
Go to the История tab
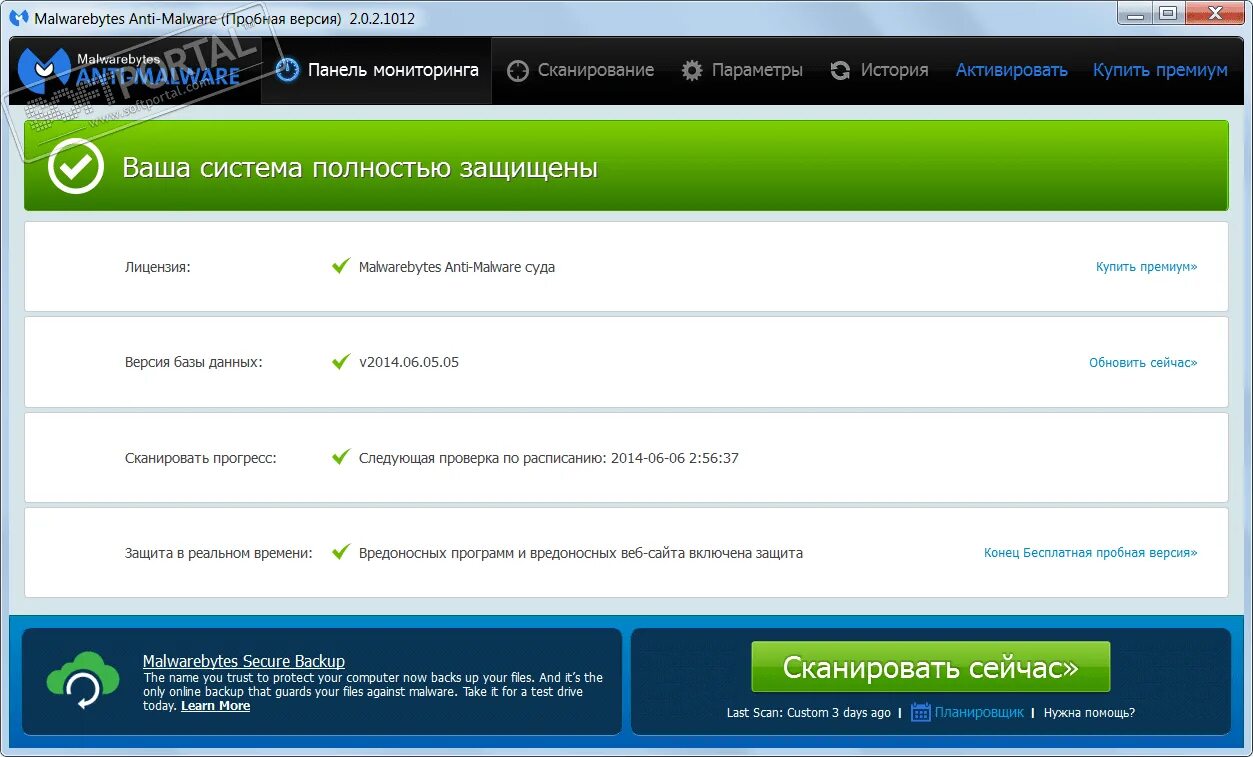[x=879, y=70]
